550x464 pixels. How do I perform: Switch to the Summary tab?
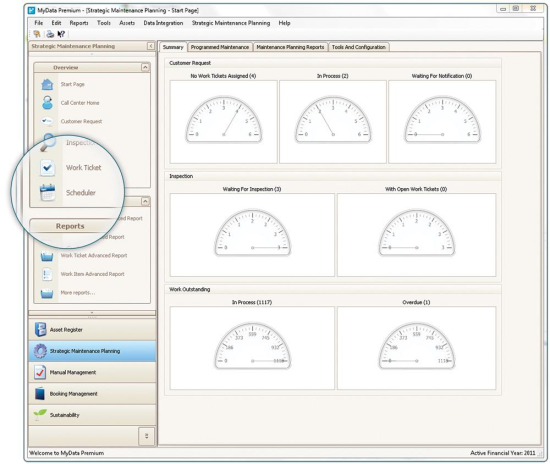point(173,47)
